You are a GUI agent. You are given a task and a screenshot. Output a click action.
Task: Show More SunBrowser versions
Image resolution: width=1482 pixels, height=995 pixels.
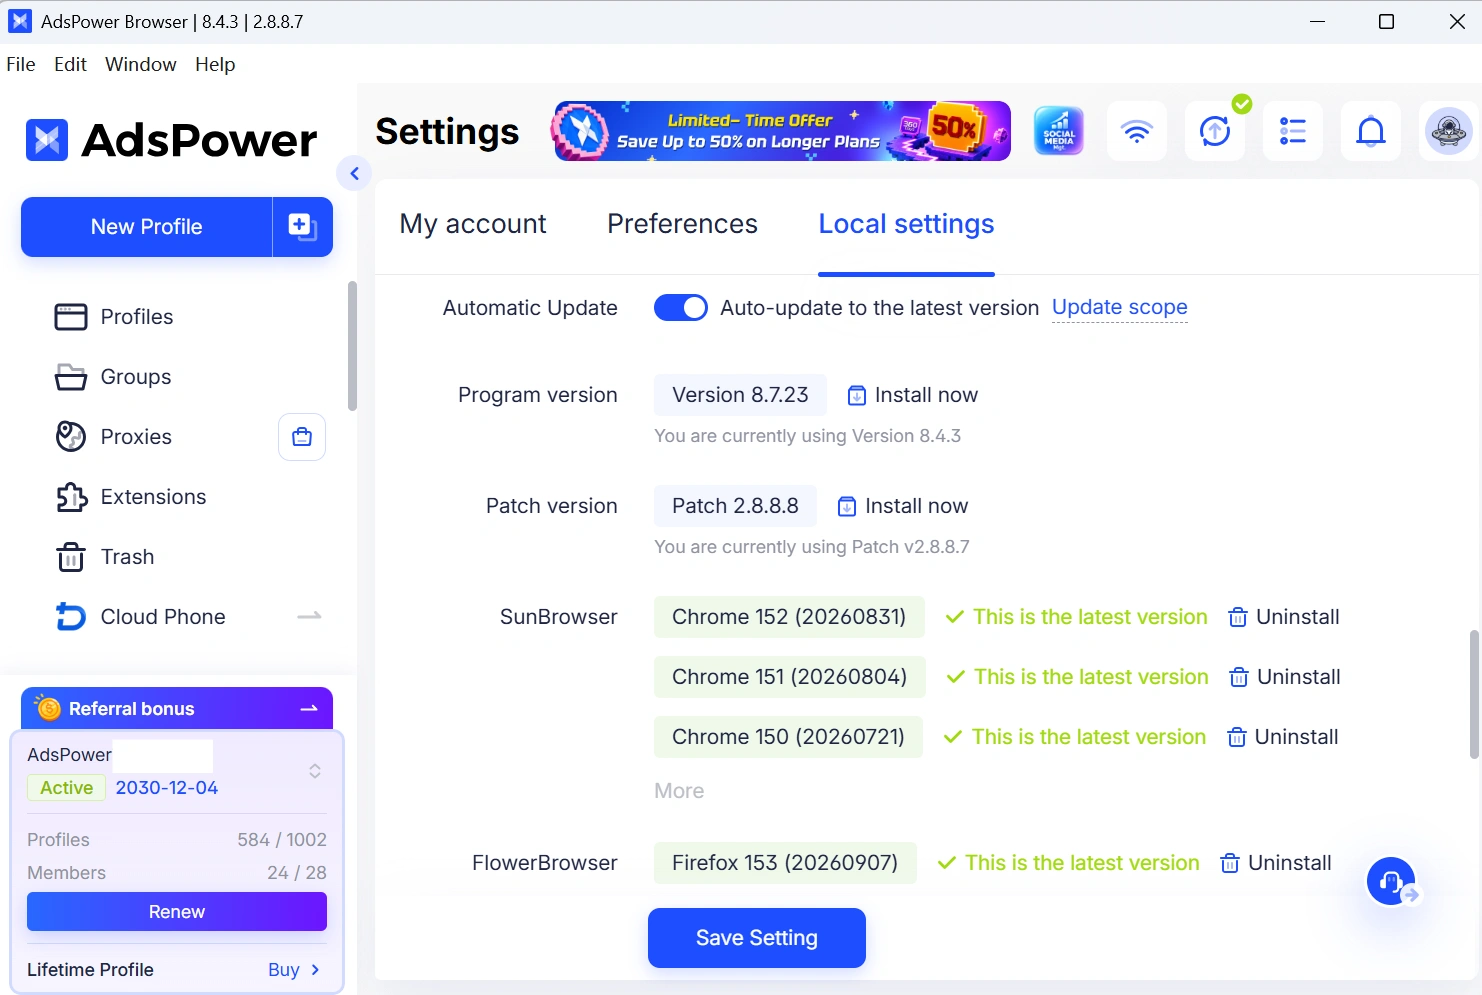[x=679, y=791]
